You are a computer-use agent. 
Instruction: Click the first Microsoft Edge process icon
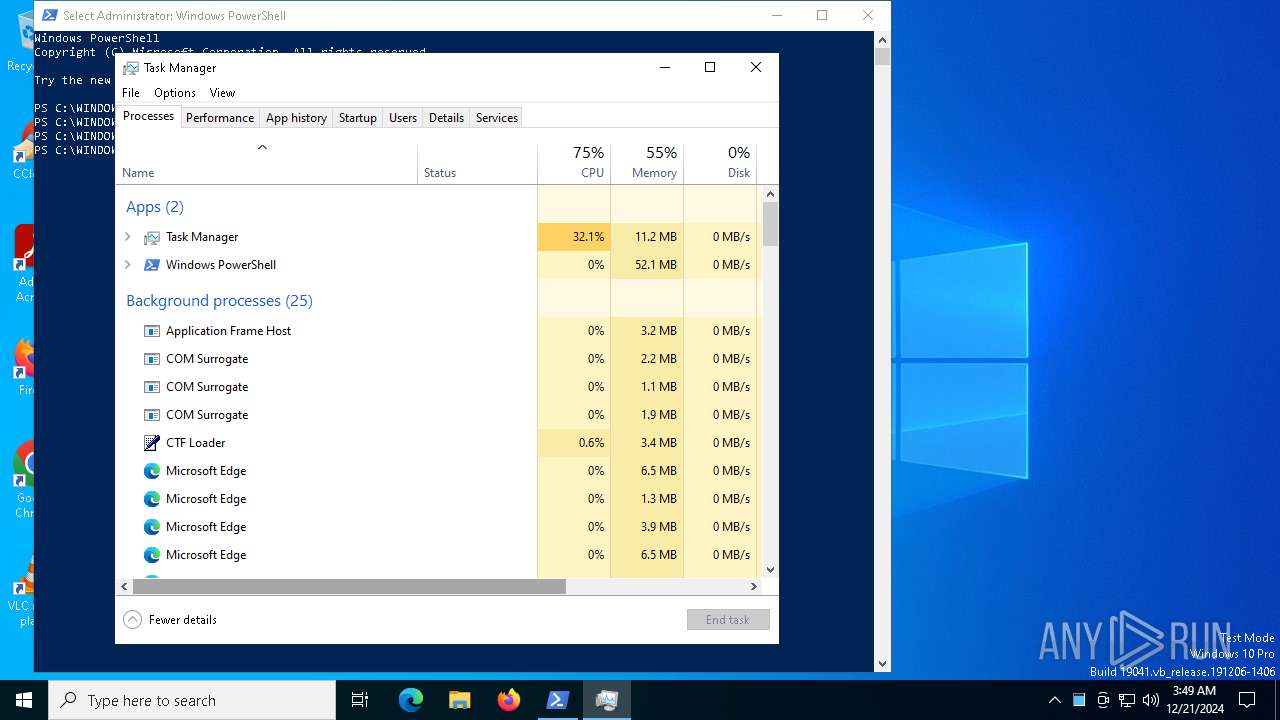(x=152, y=471)
